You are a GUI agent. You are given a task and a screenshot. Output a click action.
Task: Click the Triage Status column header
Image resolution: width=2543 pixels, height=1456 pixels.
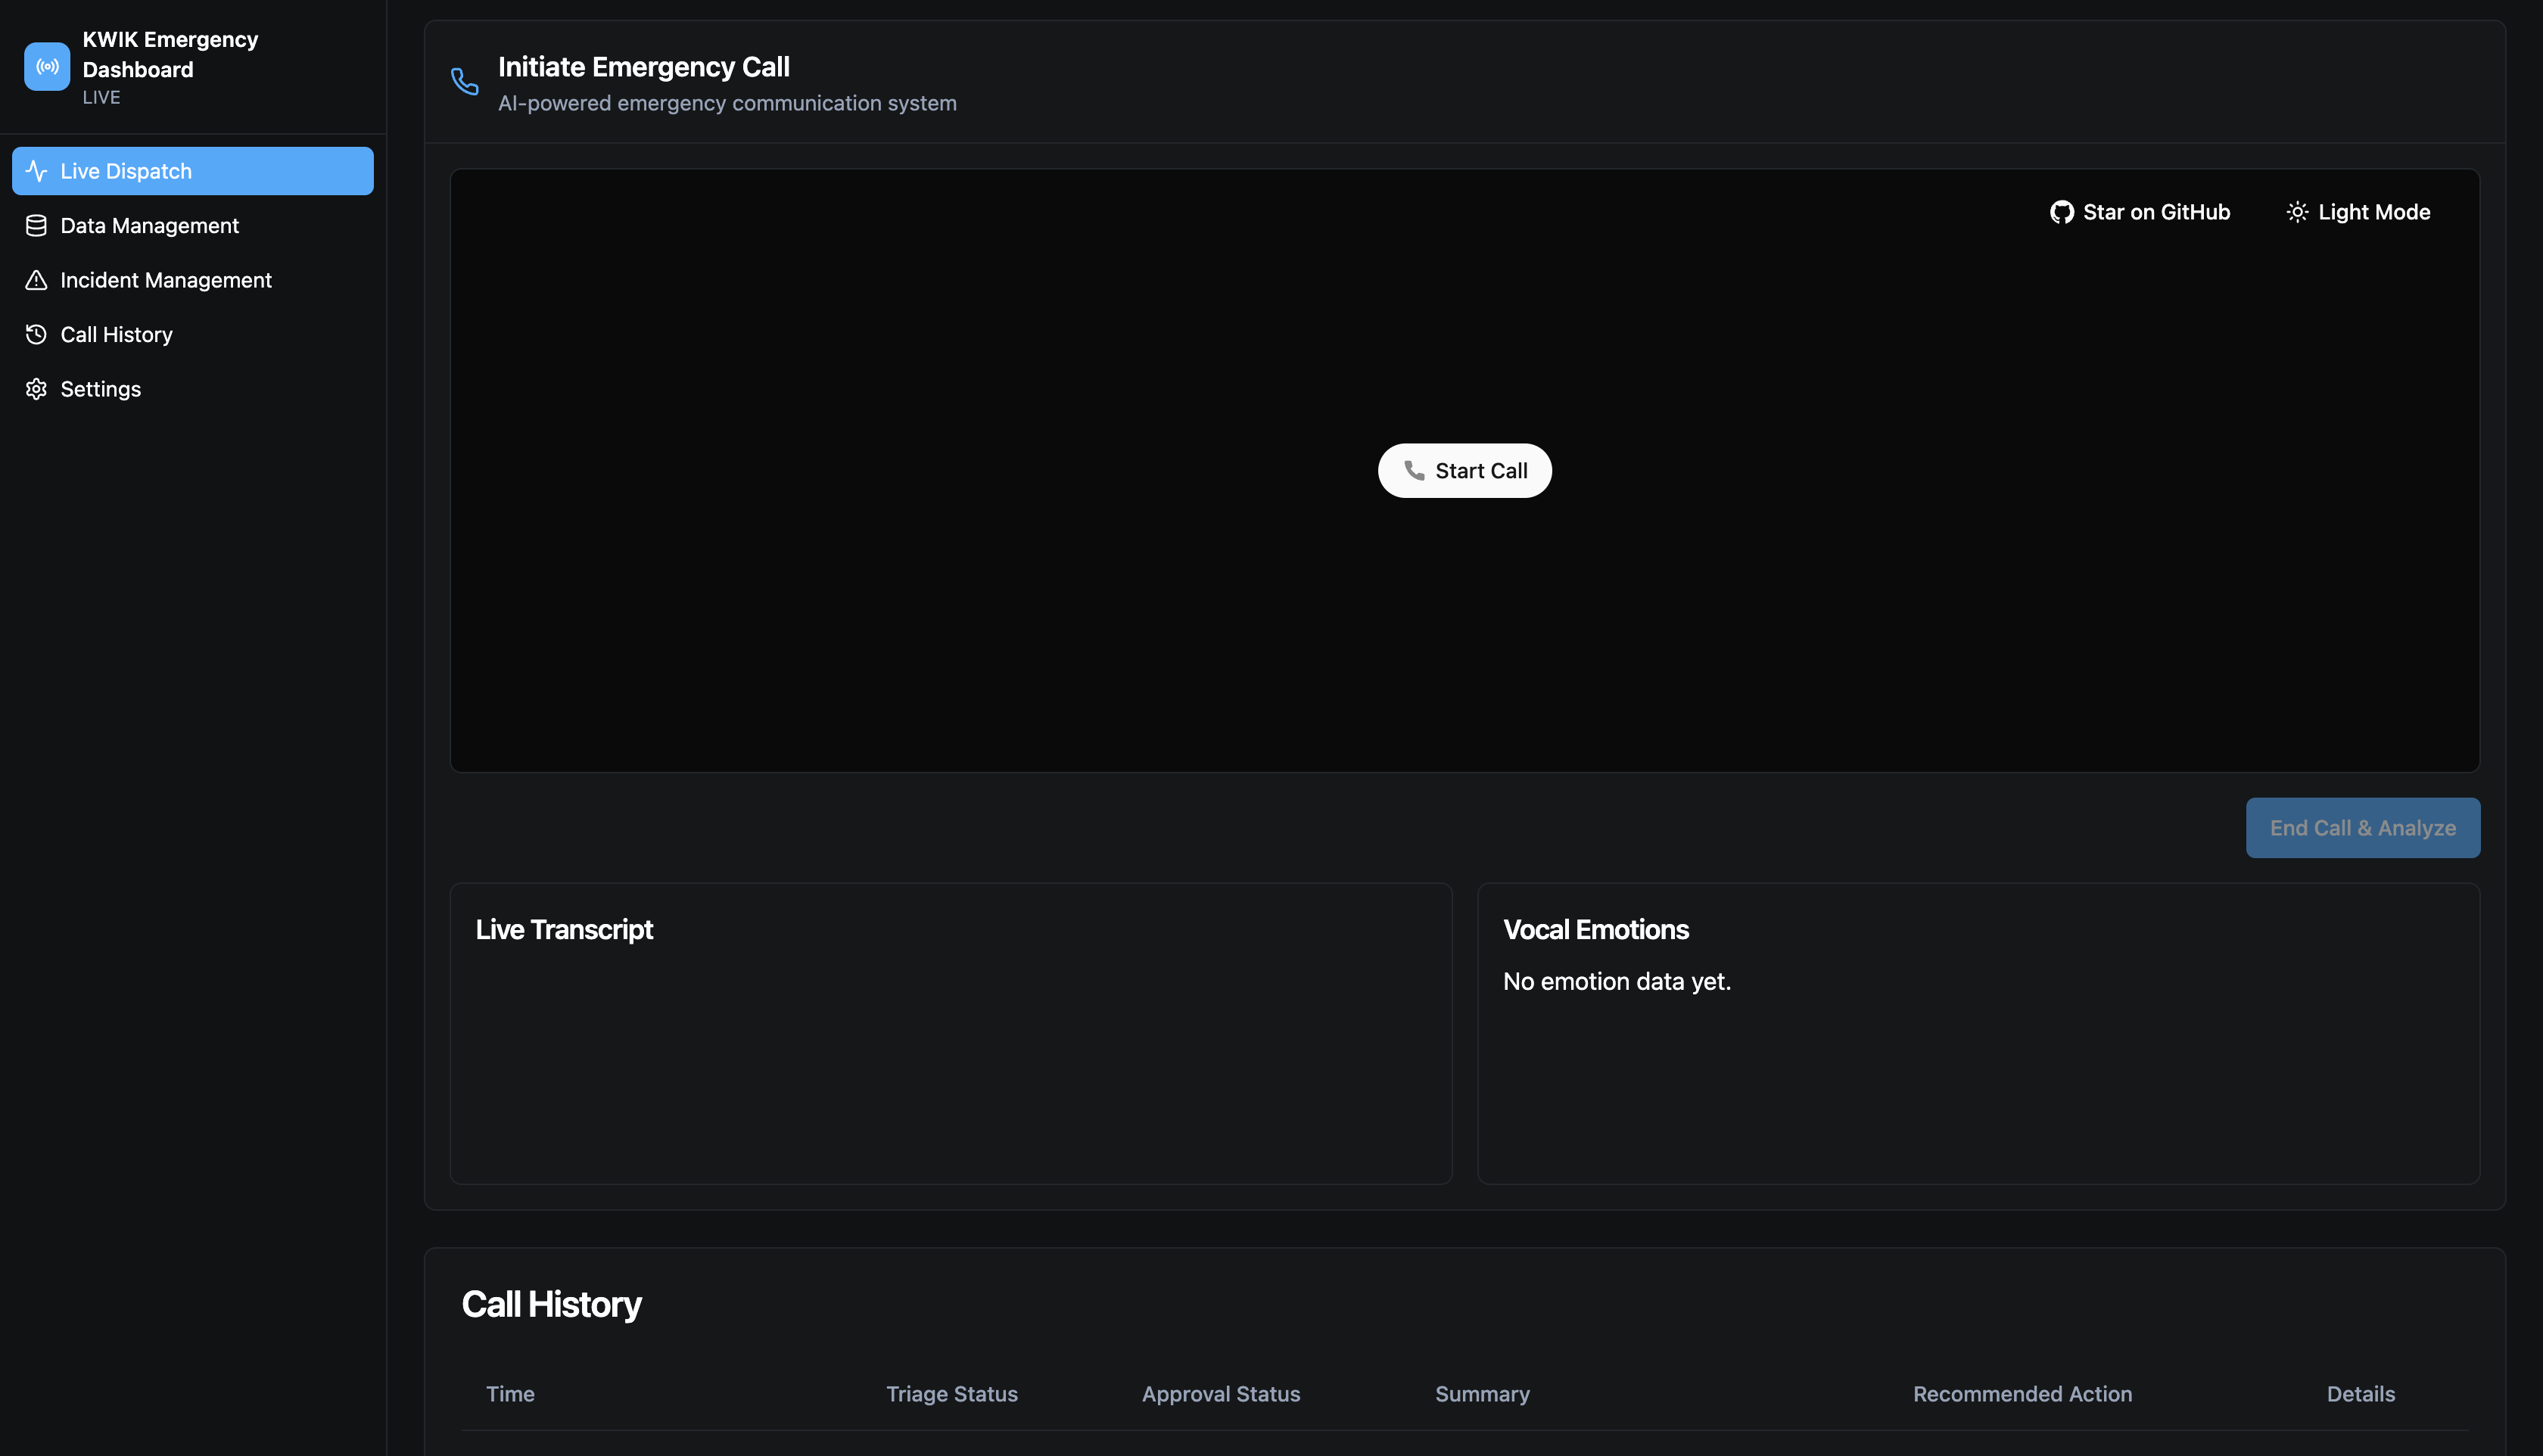pos(951,1394)
